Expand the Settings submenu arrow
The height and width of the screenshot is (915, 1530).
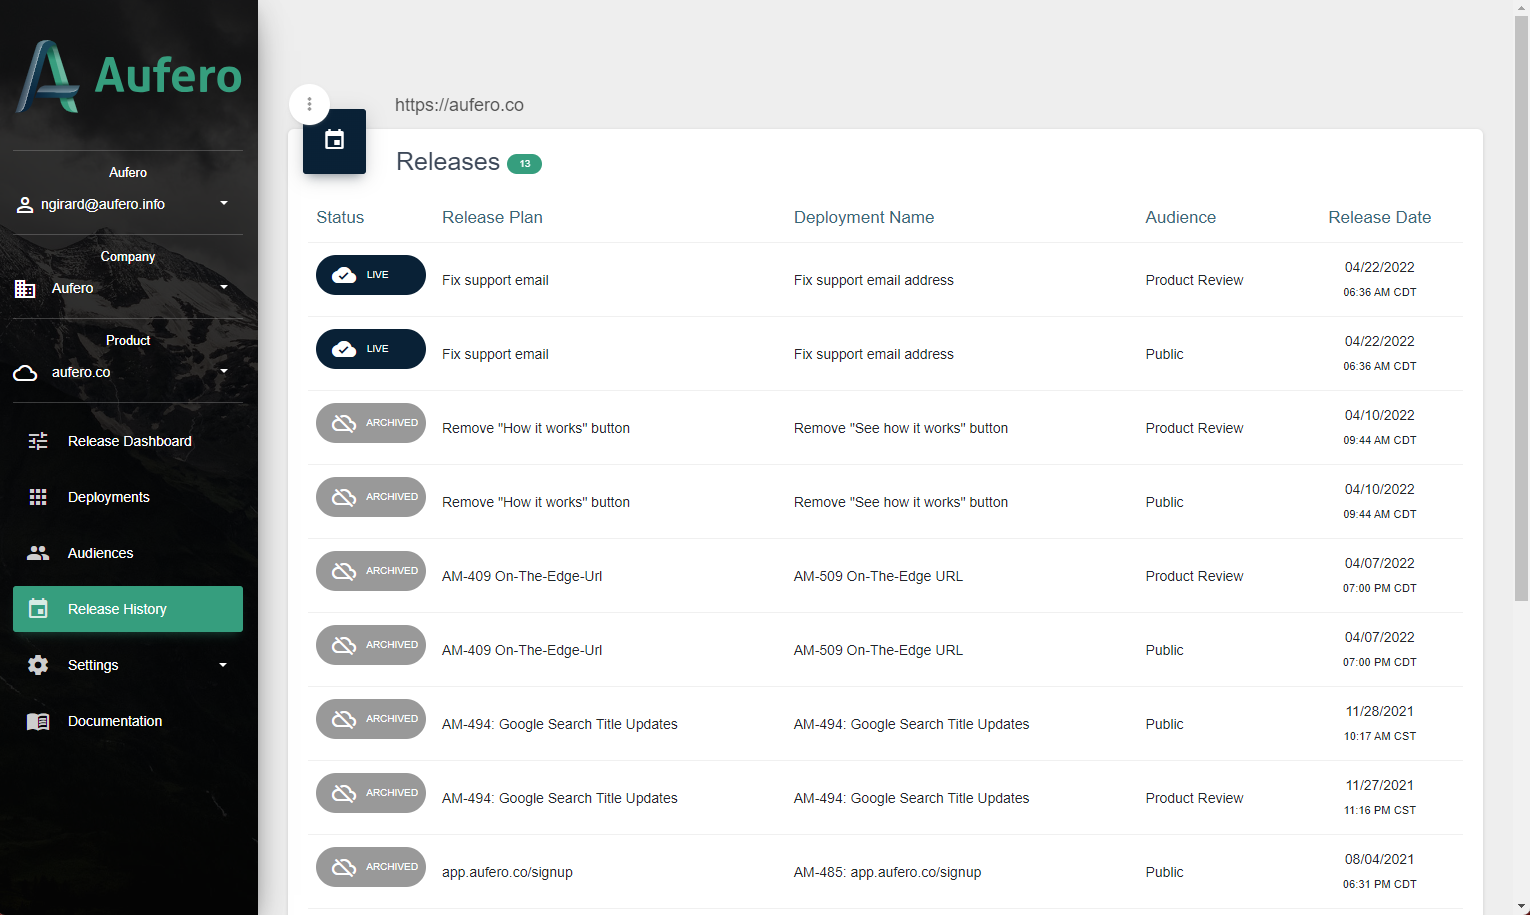tap(223, 665)
